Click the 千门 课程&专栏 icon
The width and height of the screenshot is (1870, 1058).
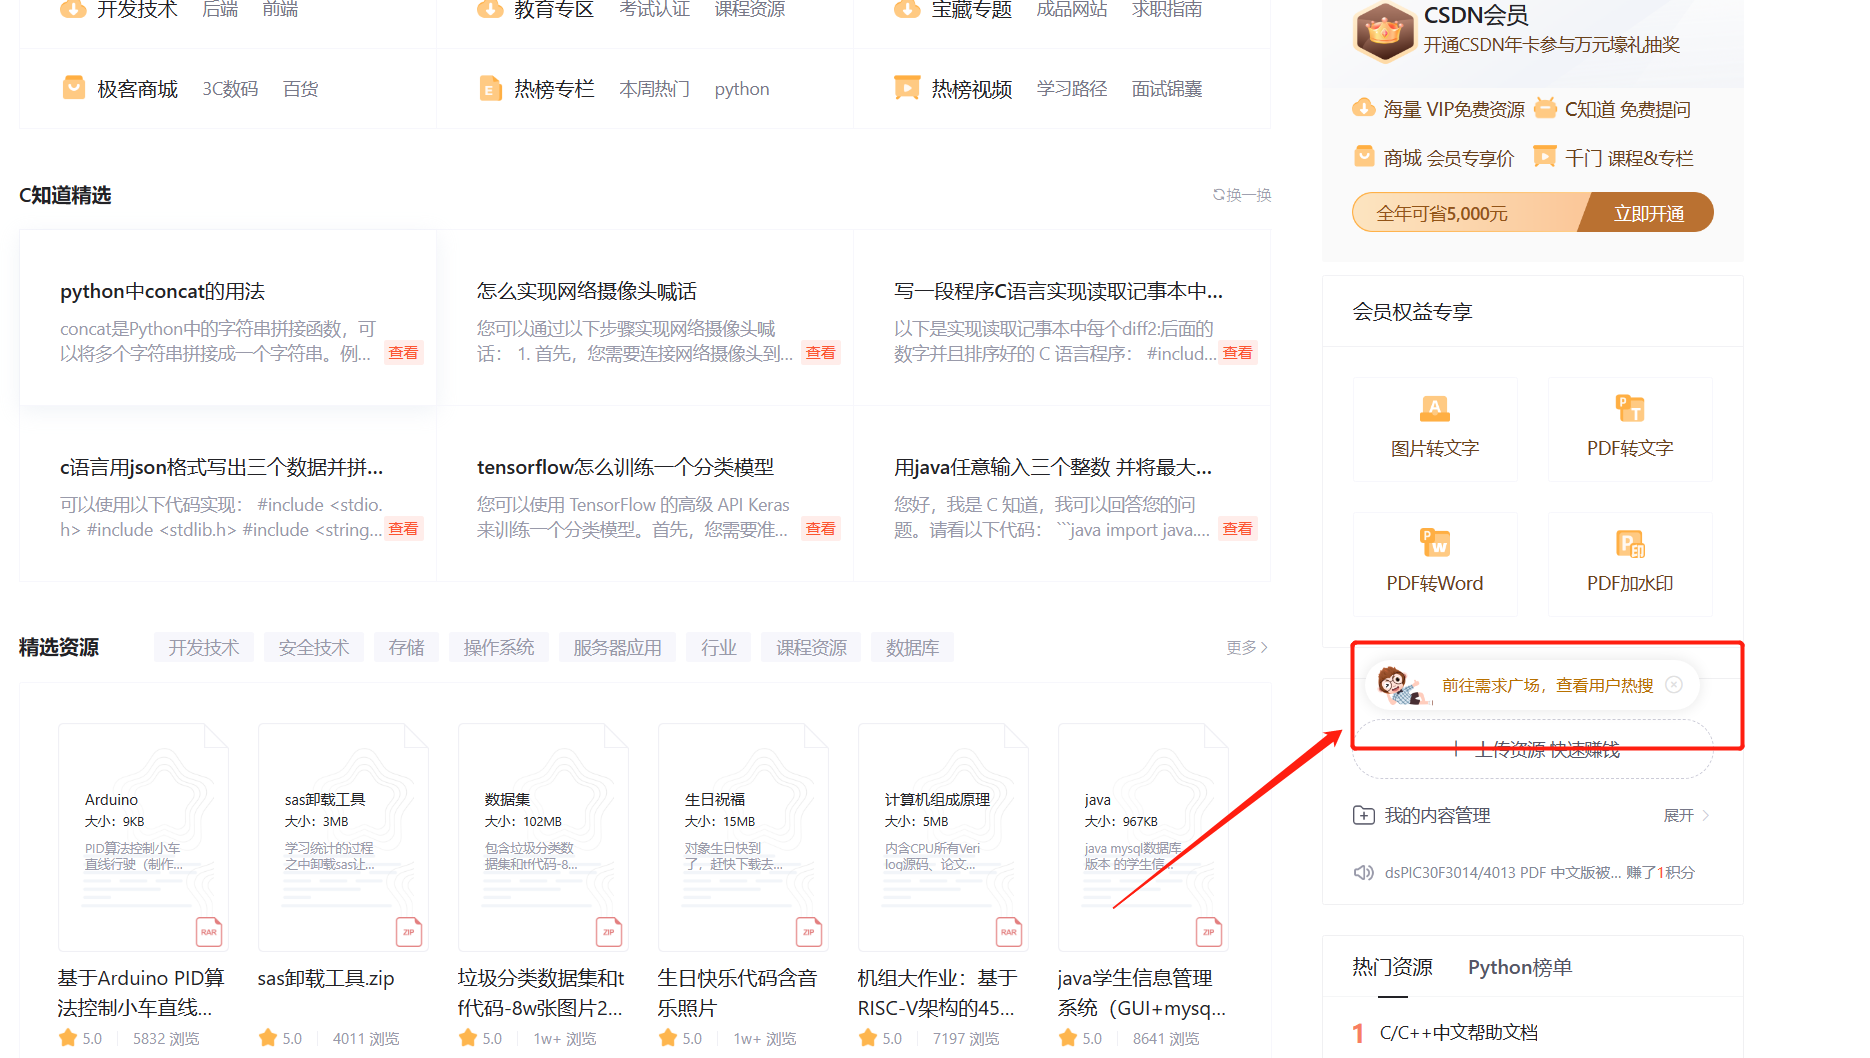(1545, 157)
